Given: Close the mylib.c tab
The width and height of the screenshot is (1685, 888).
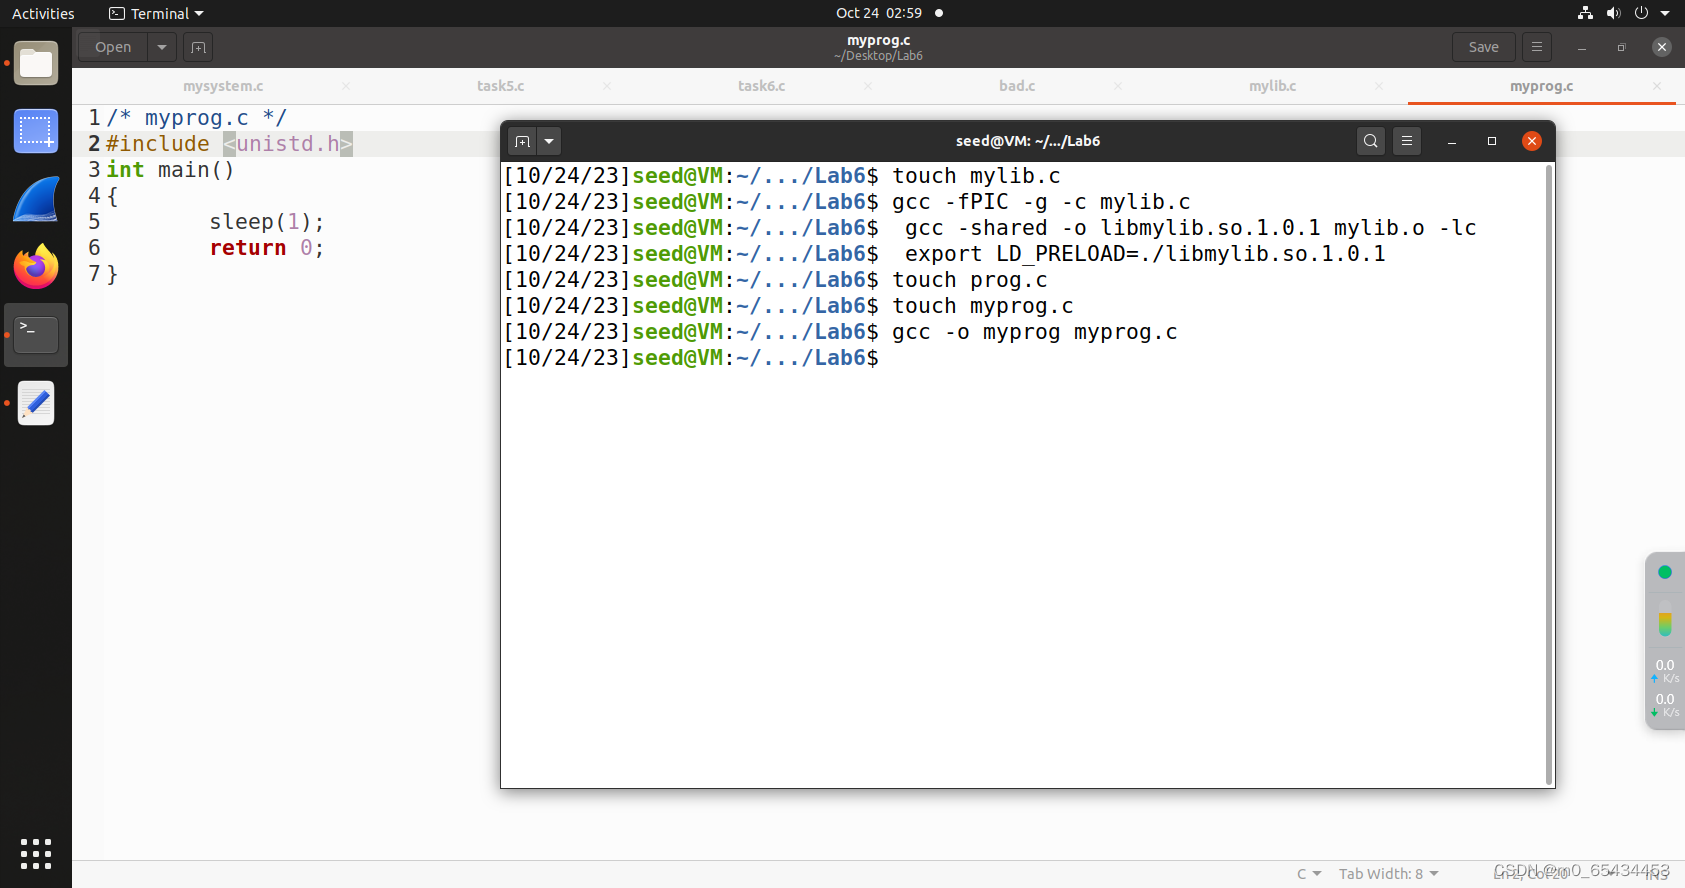Looking at the screenshot, I should click(1379, 86).
